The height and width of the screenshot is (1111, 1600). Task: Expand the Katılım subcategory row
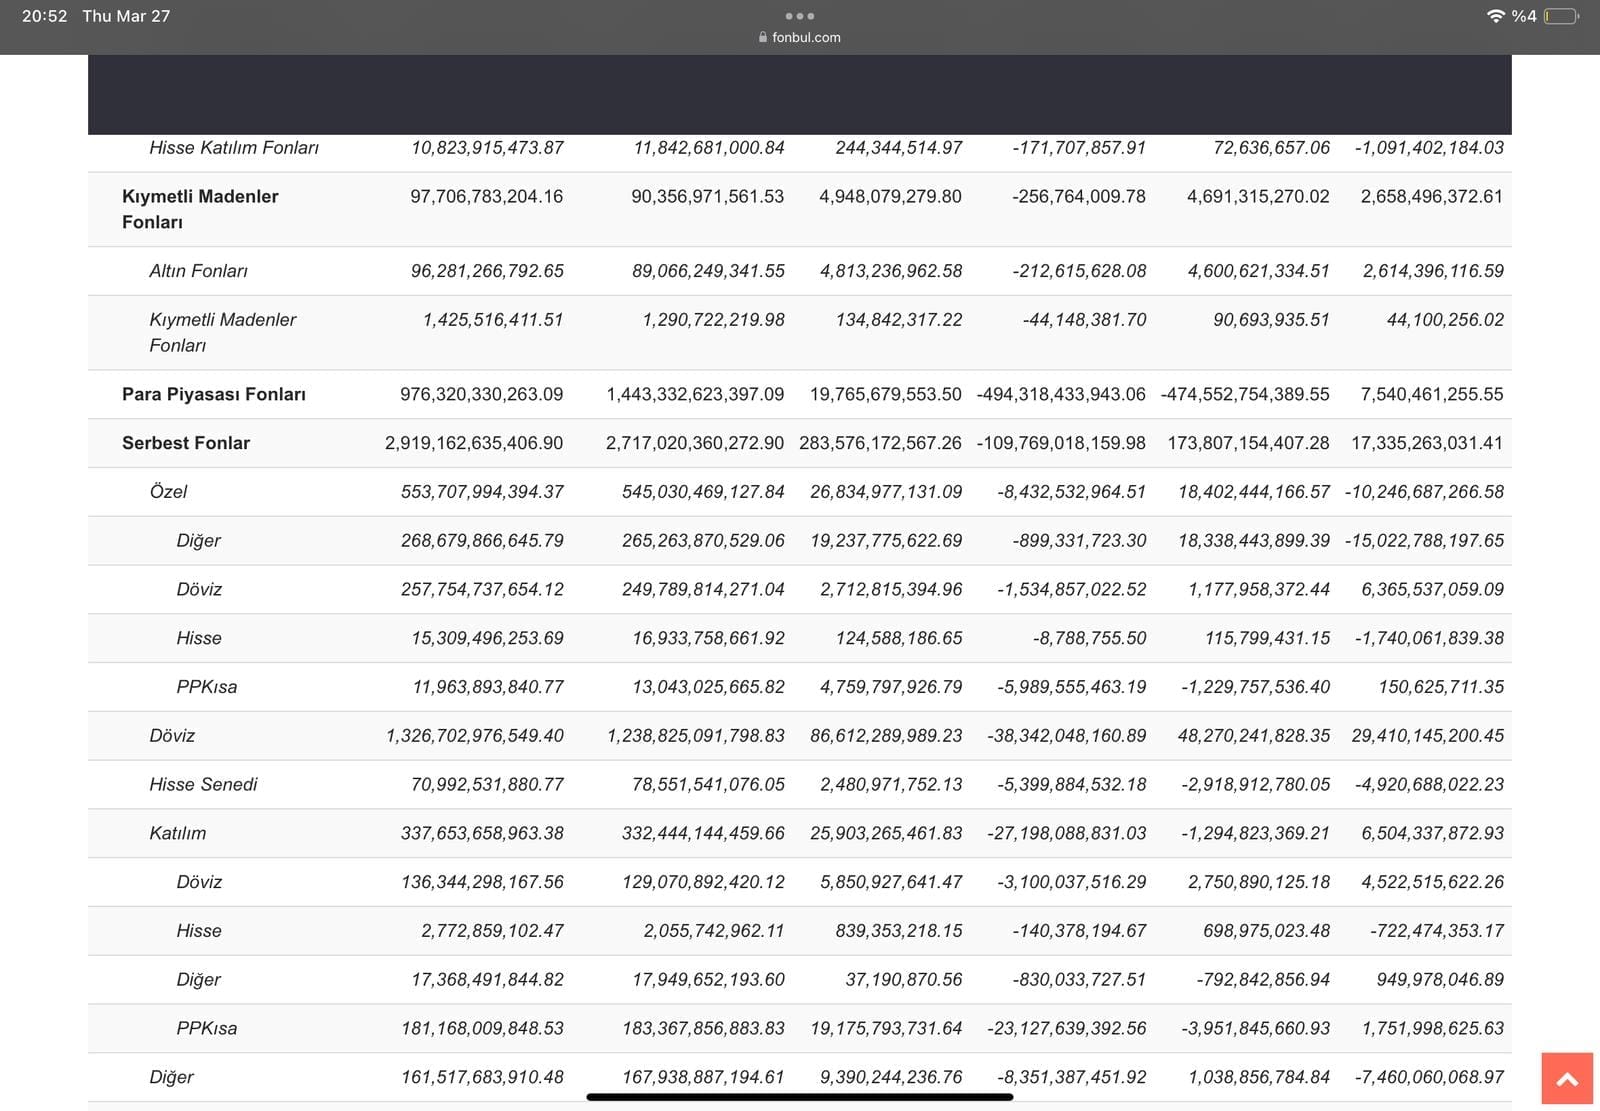[177, 833]
